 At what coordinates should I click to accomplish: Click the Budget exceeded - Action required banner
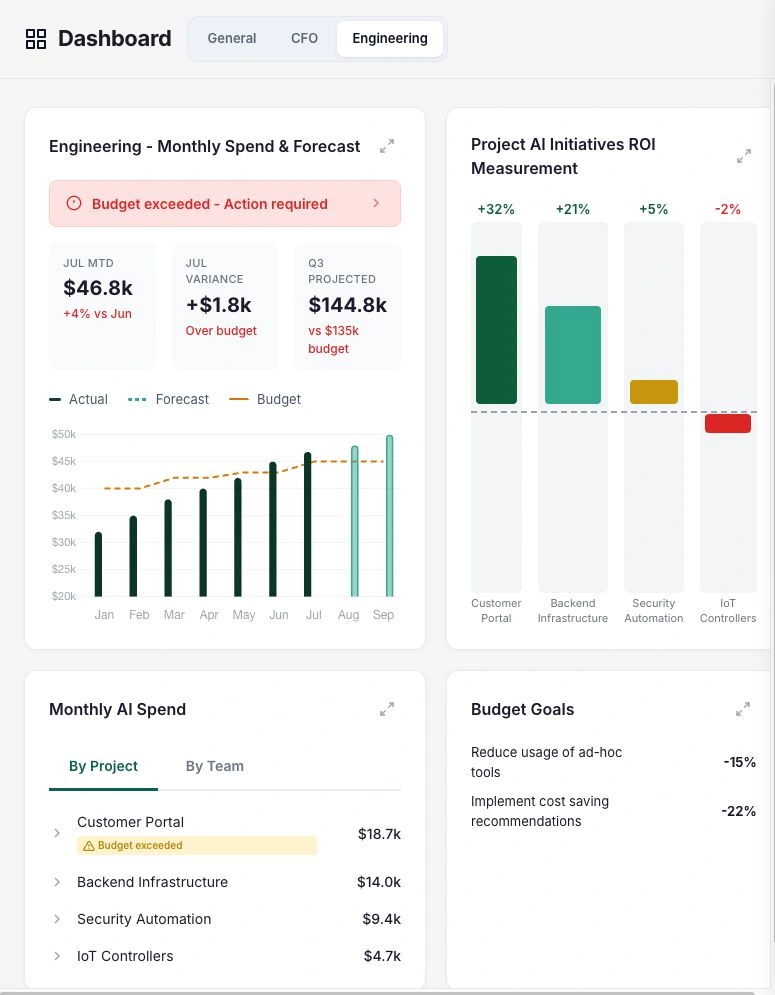[x=225, y=204]
